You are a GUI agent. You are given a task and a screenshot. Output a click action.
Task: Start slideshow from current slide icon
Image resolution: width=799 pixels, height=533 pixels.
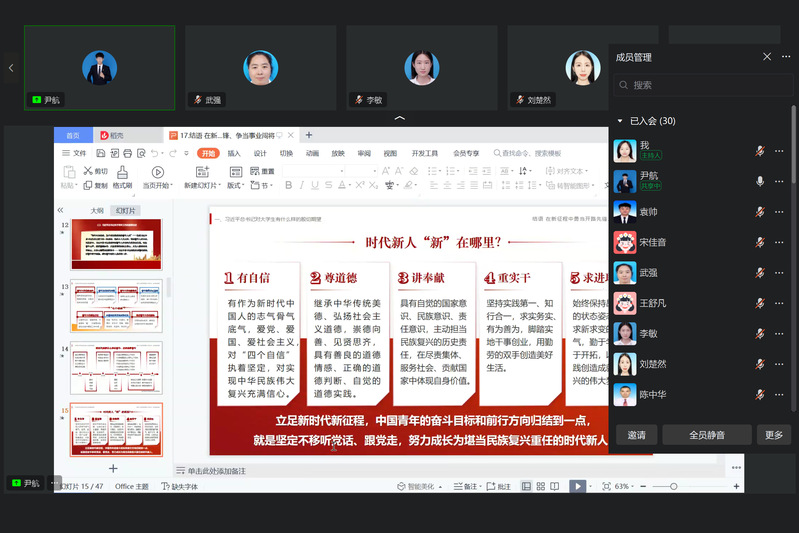157,172
